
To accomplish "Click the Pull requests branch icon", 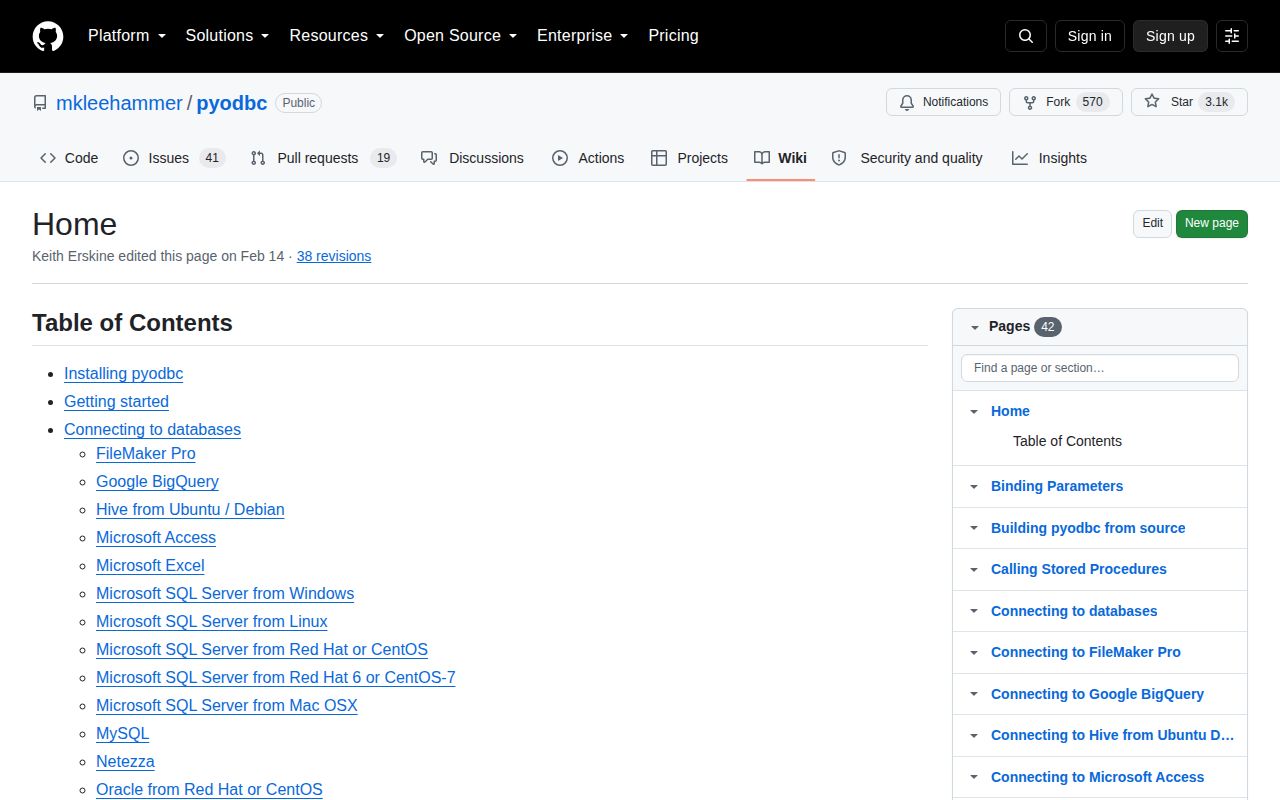I will pyautogui.click(x=258, y=158).
